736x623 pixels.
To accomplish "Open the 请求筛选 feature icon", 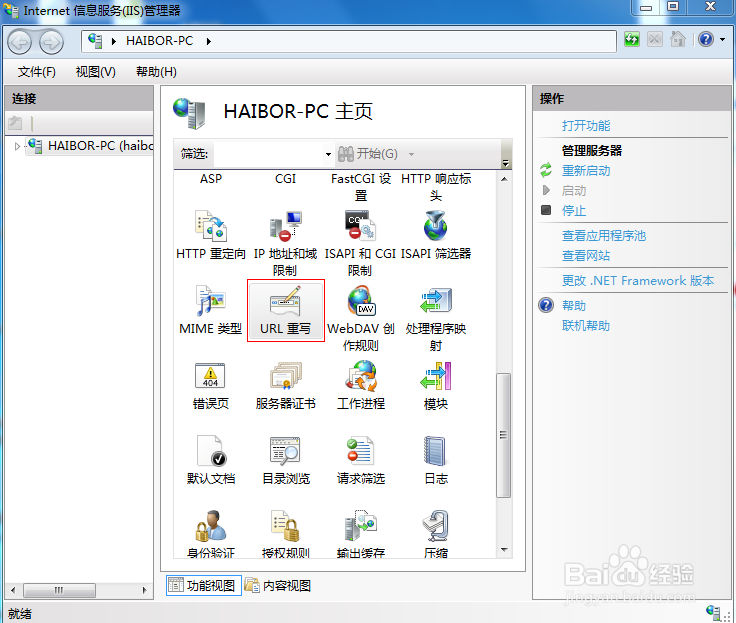I will 360,451.
